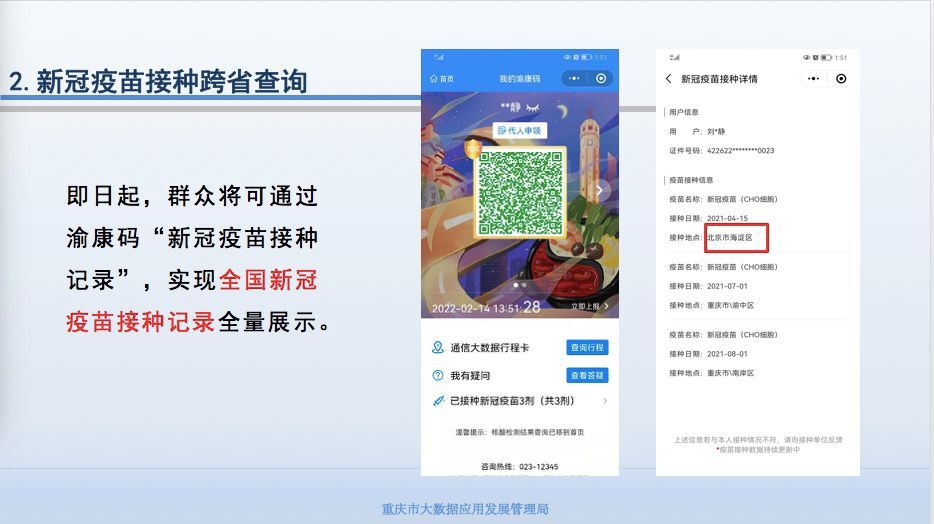Tap the golden shield badge on QR code
Viewport: 934px width, 524px height.
(473, 150)
